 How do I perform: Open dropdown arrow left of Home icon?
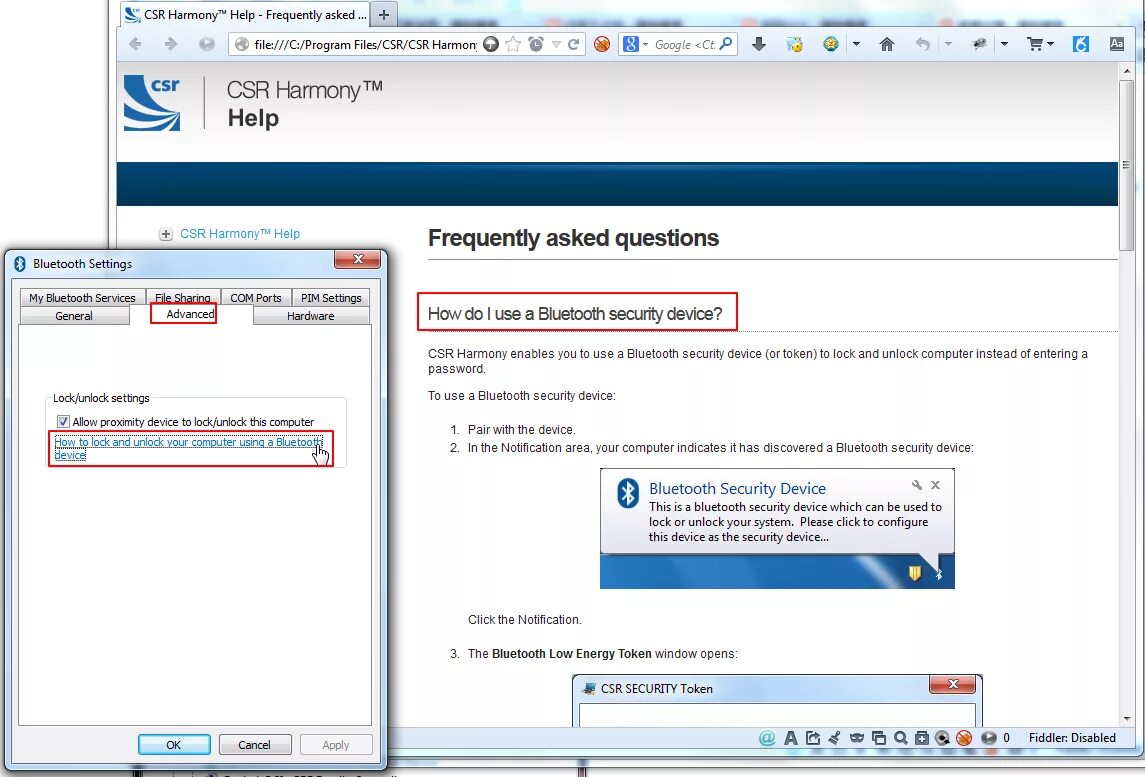click(857, 44)
